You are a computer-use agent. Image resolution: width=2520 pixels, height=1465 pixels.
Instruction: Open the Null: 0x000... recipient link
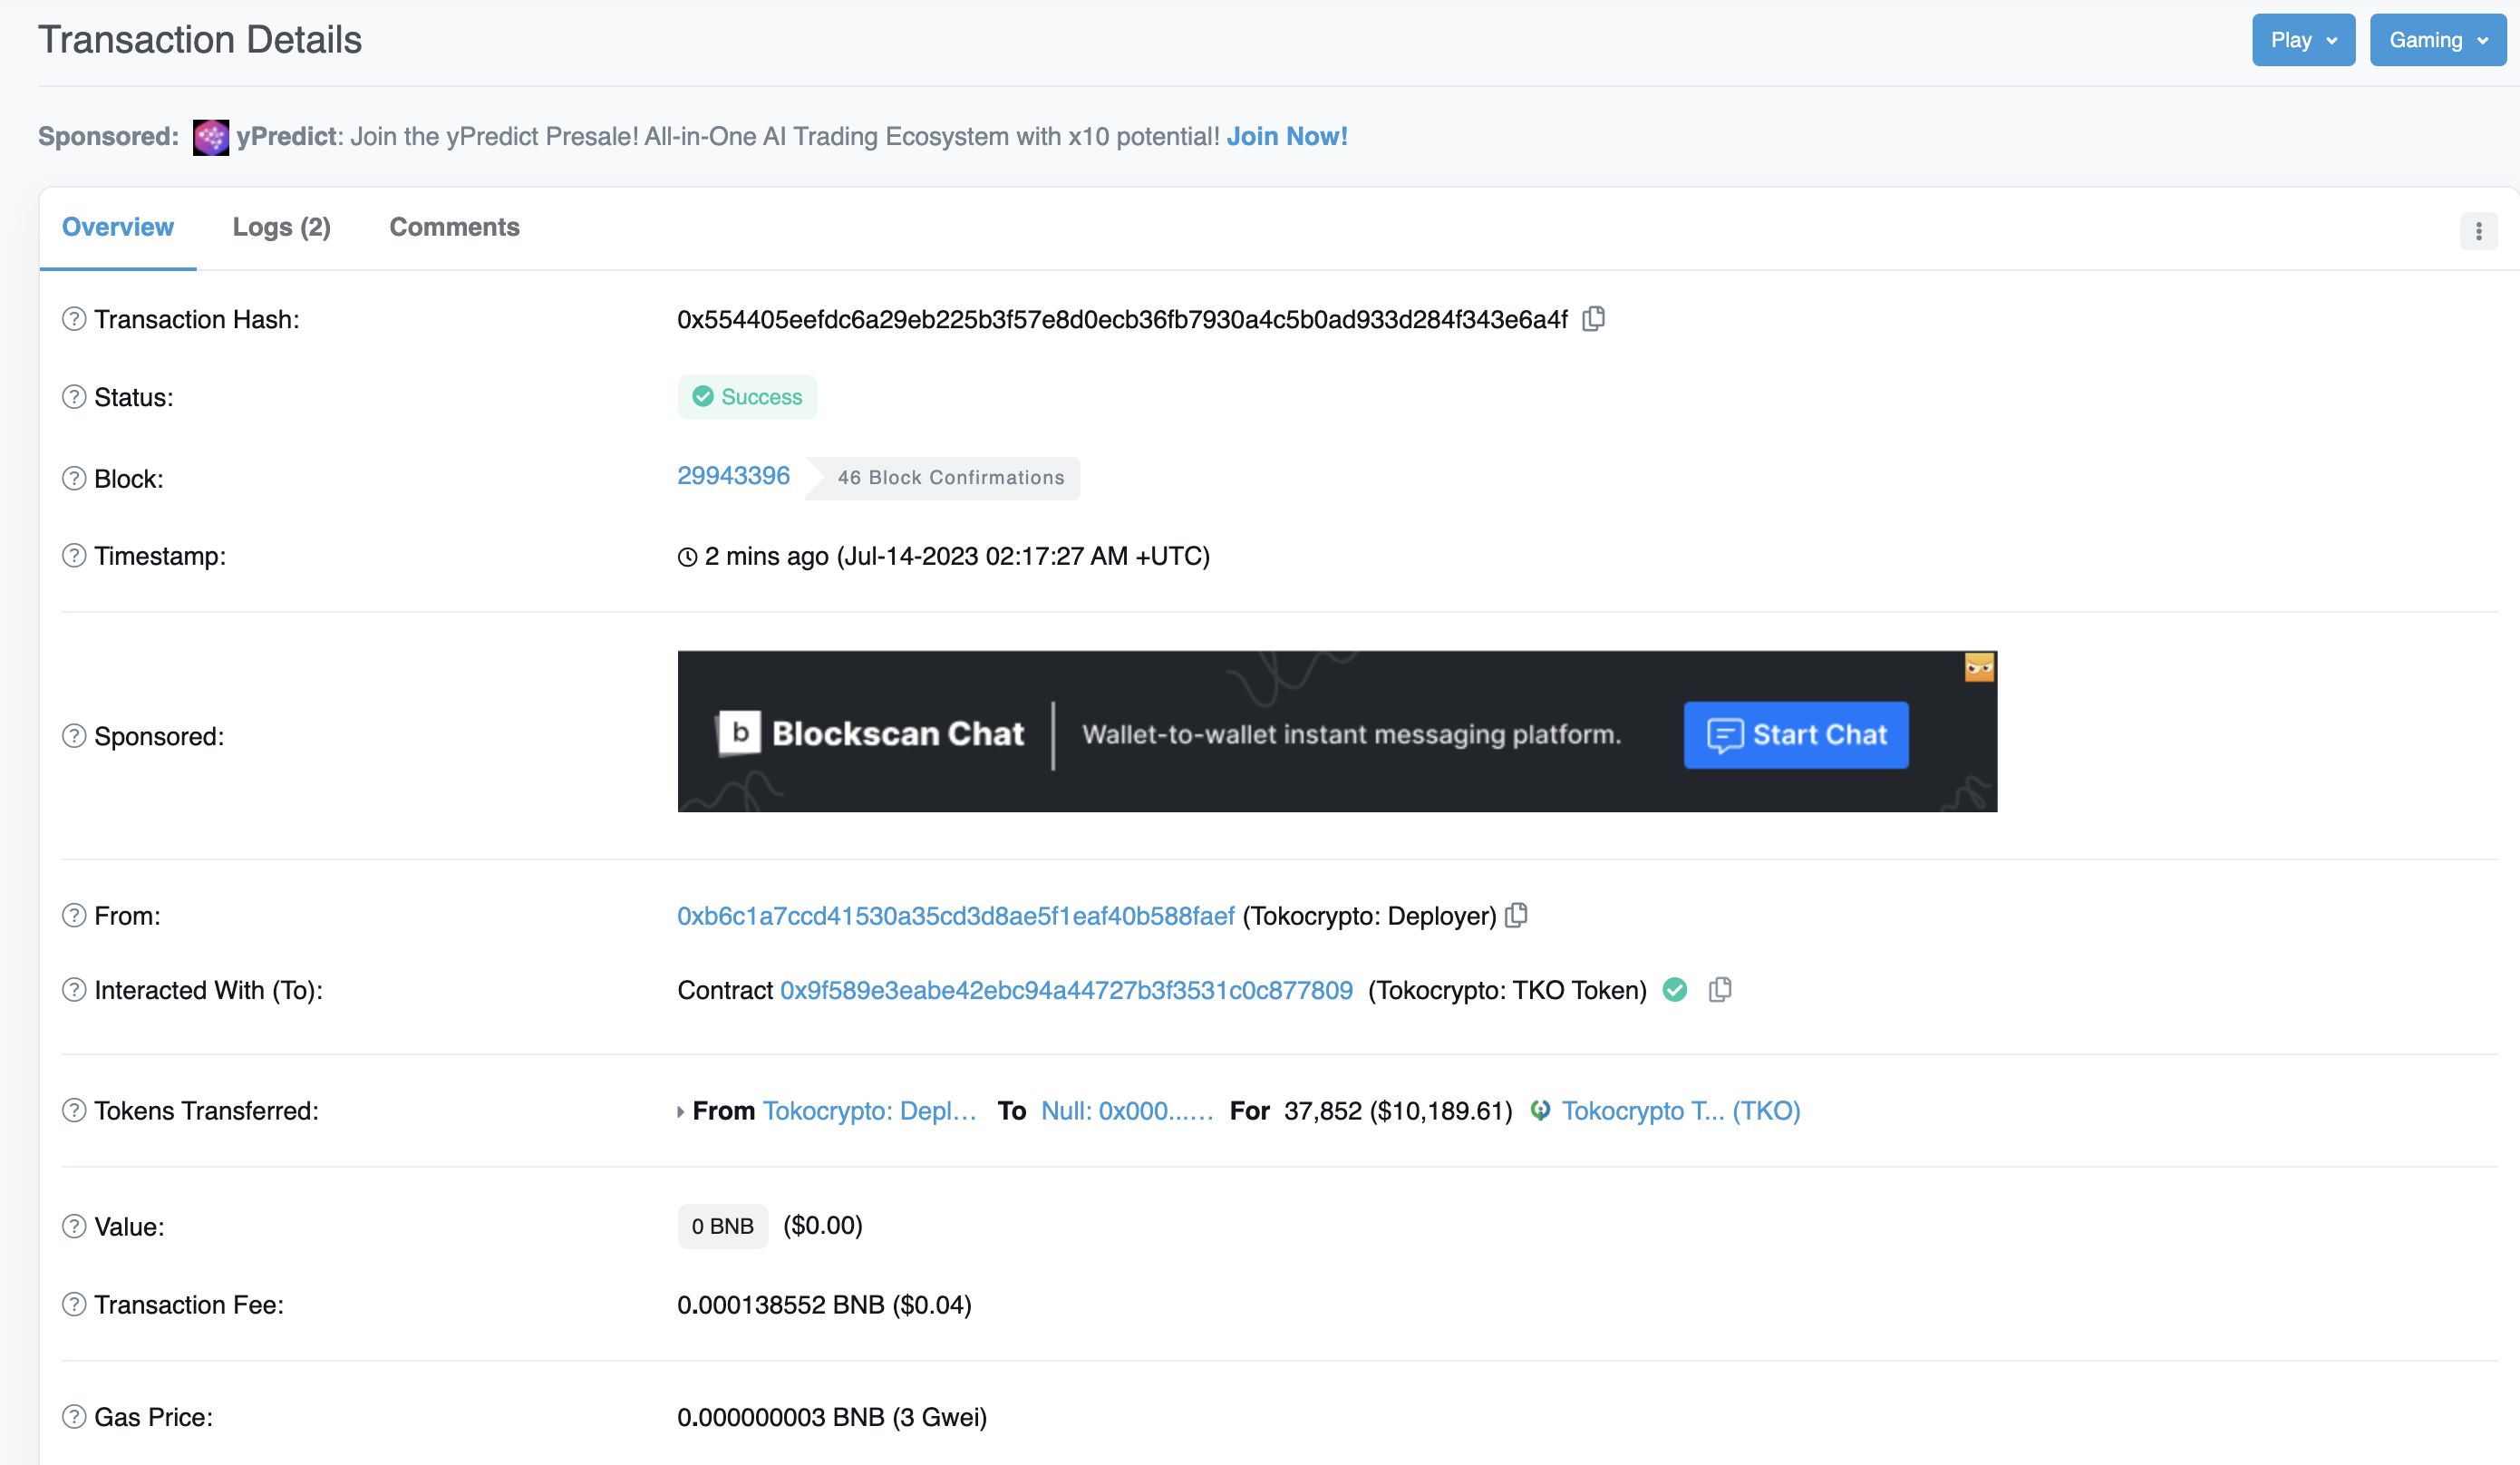coord(1126,1110)
